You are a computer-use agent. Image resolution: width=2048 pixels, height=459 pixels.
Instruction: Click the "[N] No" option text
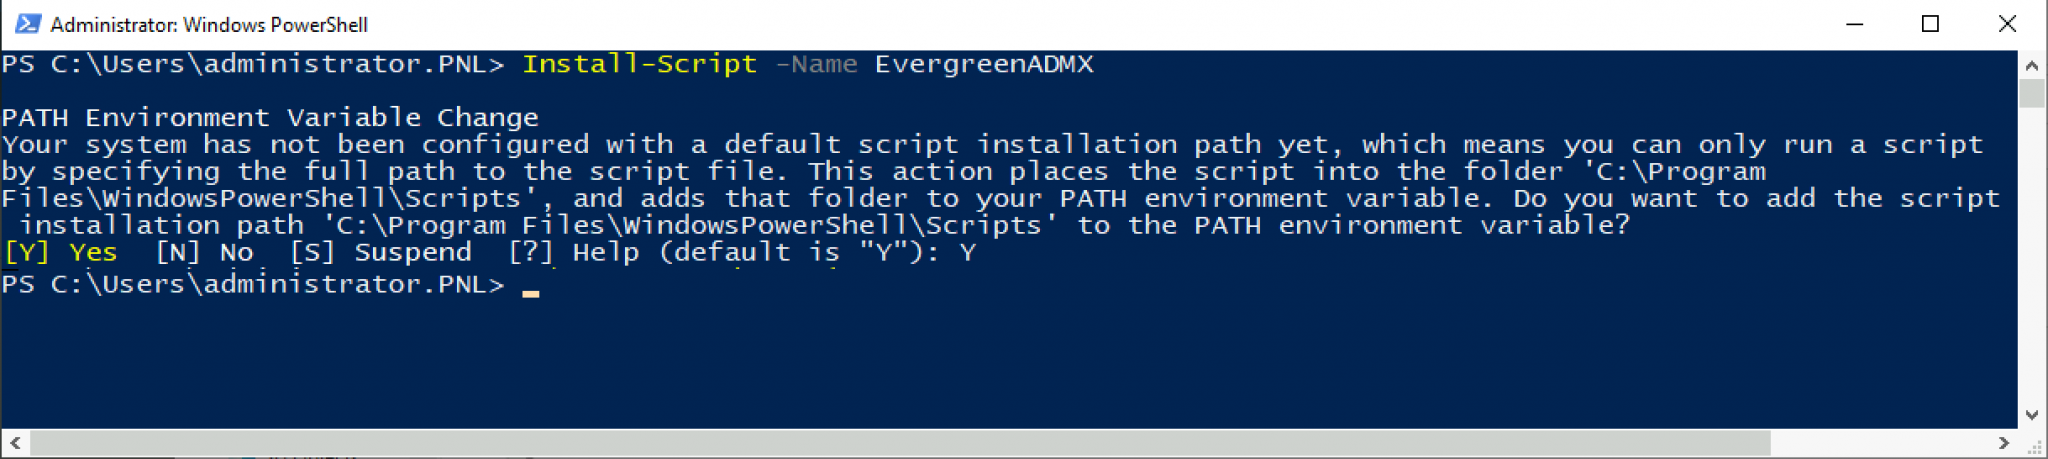tap(205, 253)
